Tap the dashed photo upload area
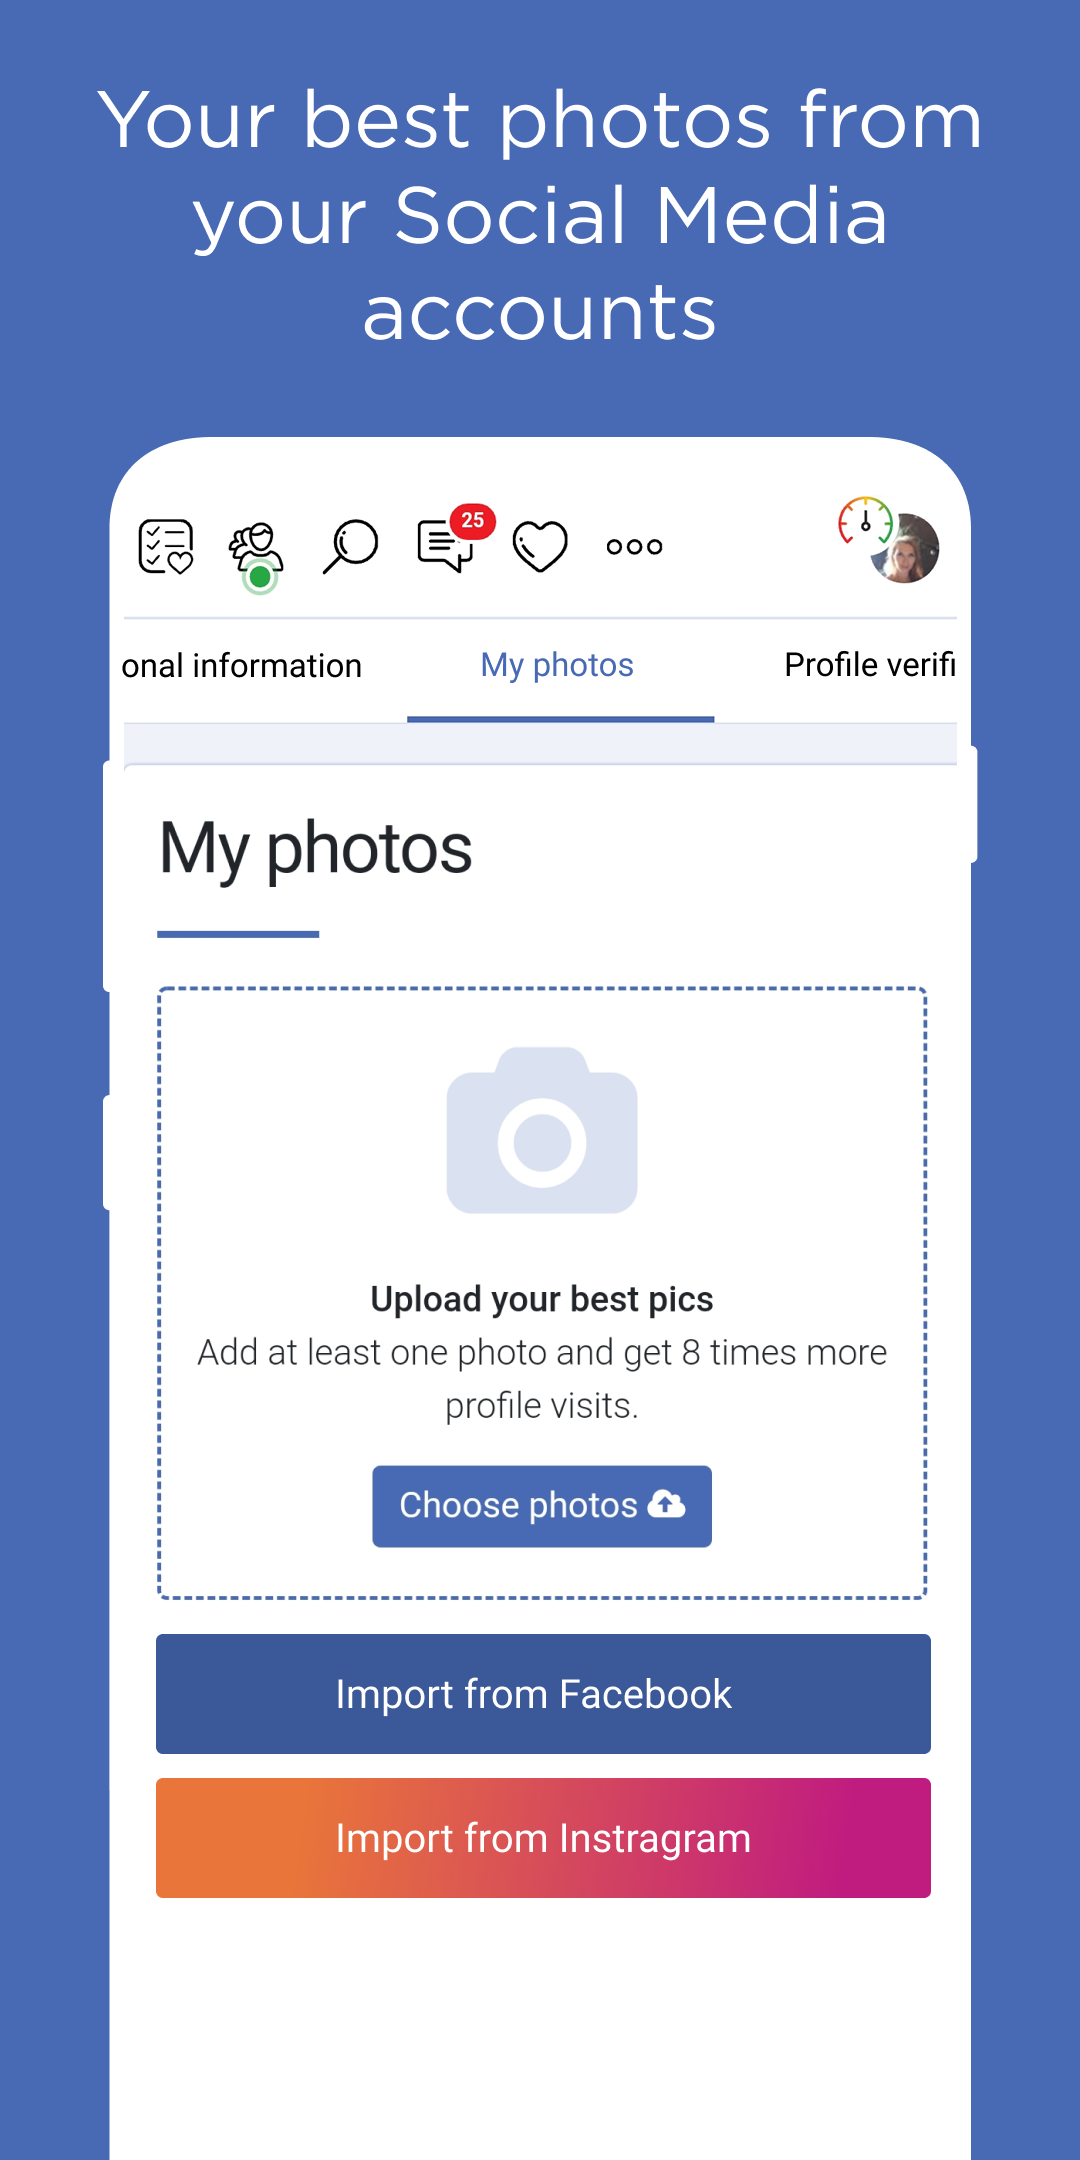The height and width of the screenshot is (2160, 1080). [542, 1293]
